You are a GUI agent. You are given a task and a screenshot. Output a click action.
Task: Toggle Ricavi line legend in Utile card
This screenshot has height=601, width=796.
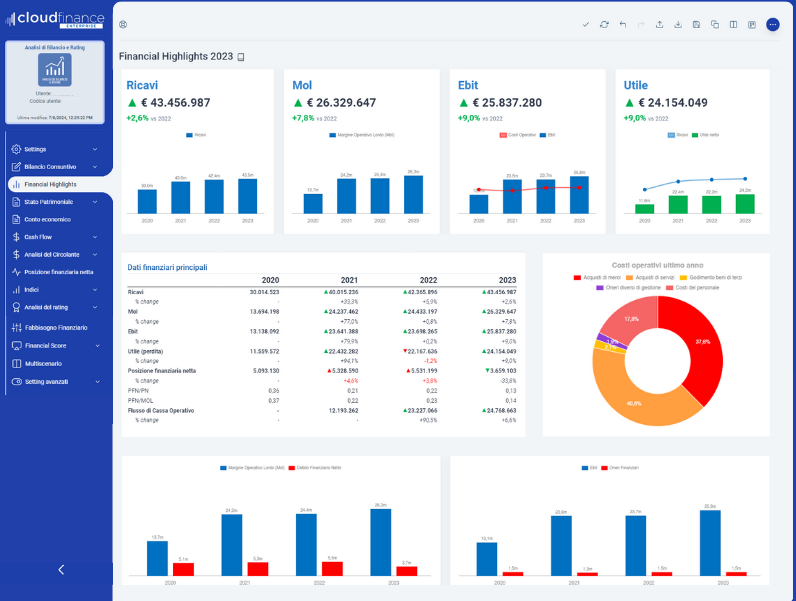(678, 135)
